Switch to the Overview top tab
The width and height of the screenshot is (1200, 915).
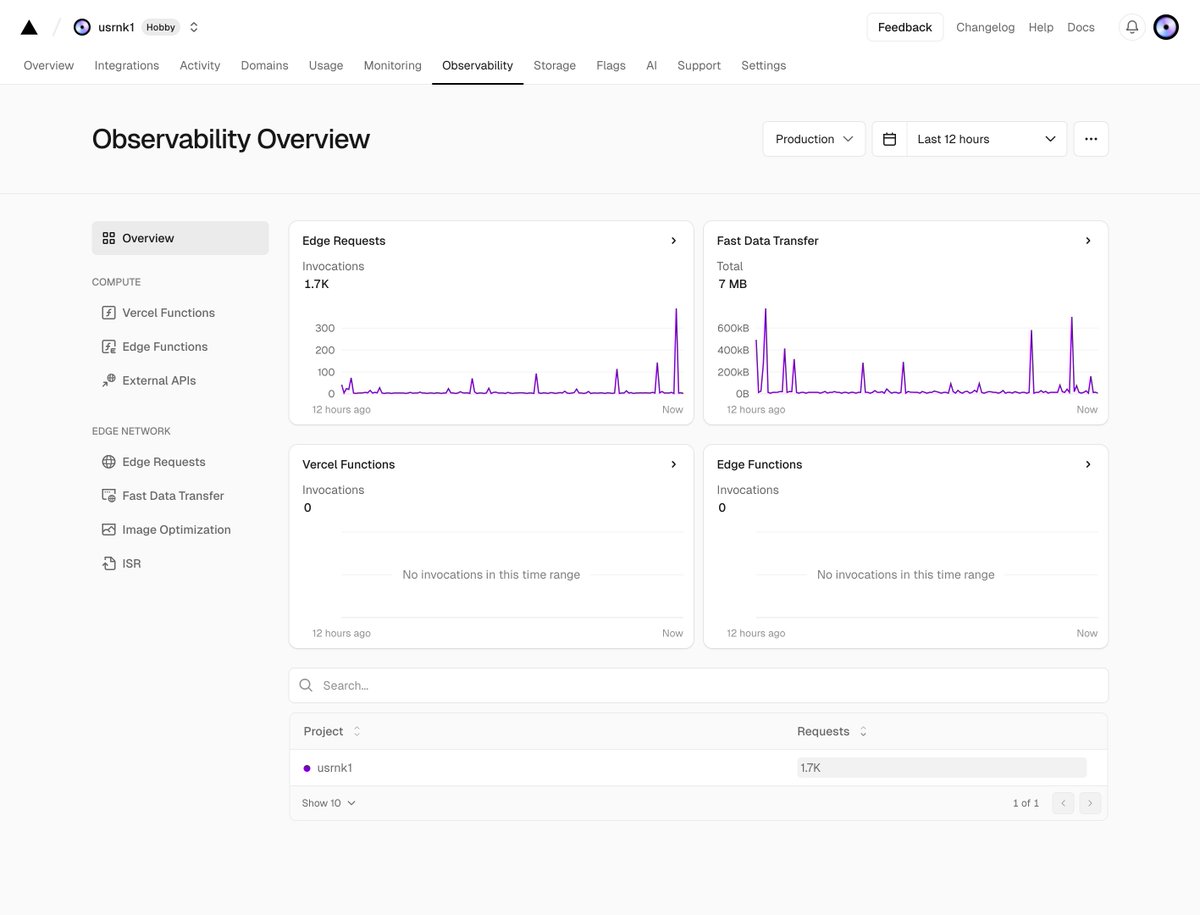tap(49, 66)
